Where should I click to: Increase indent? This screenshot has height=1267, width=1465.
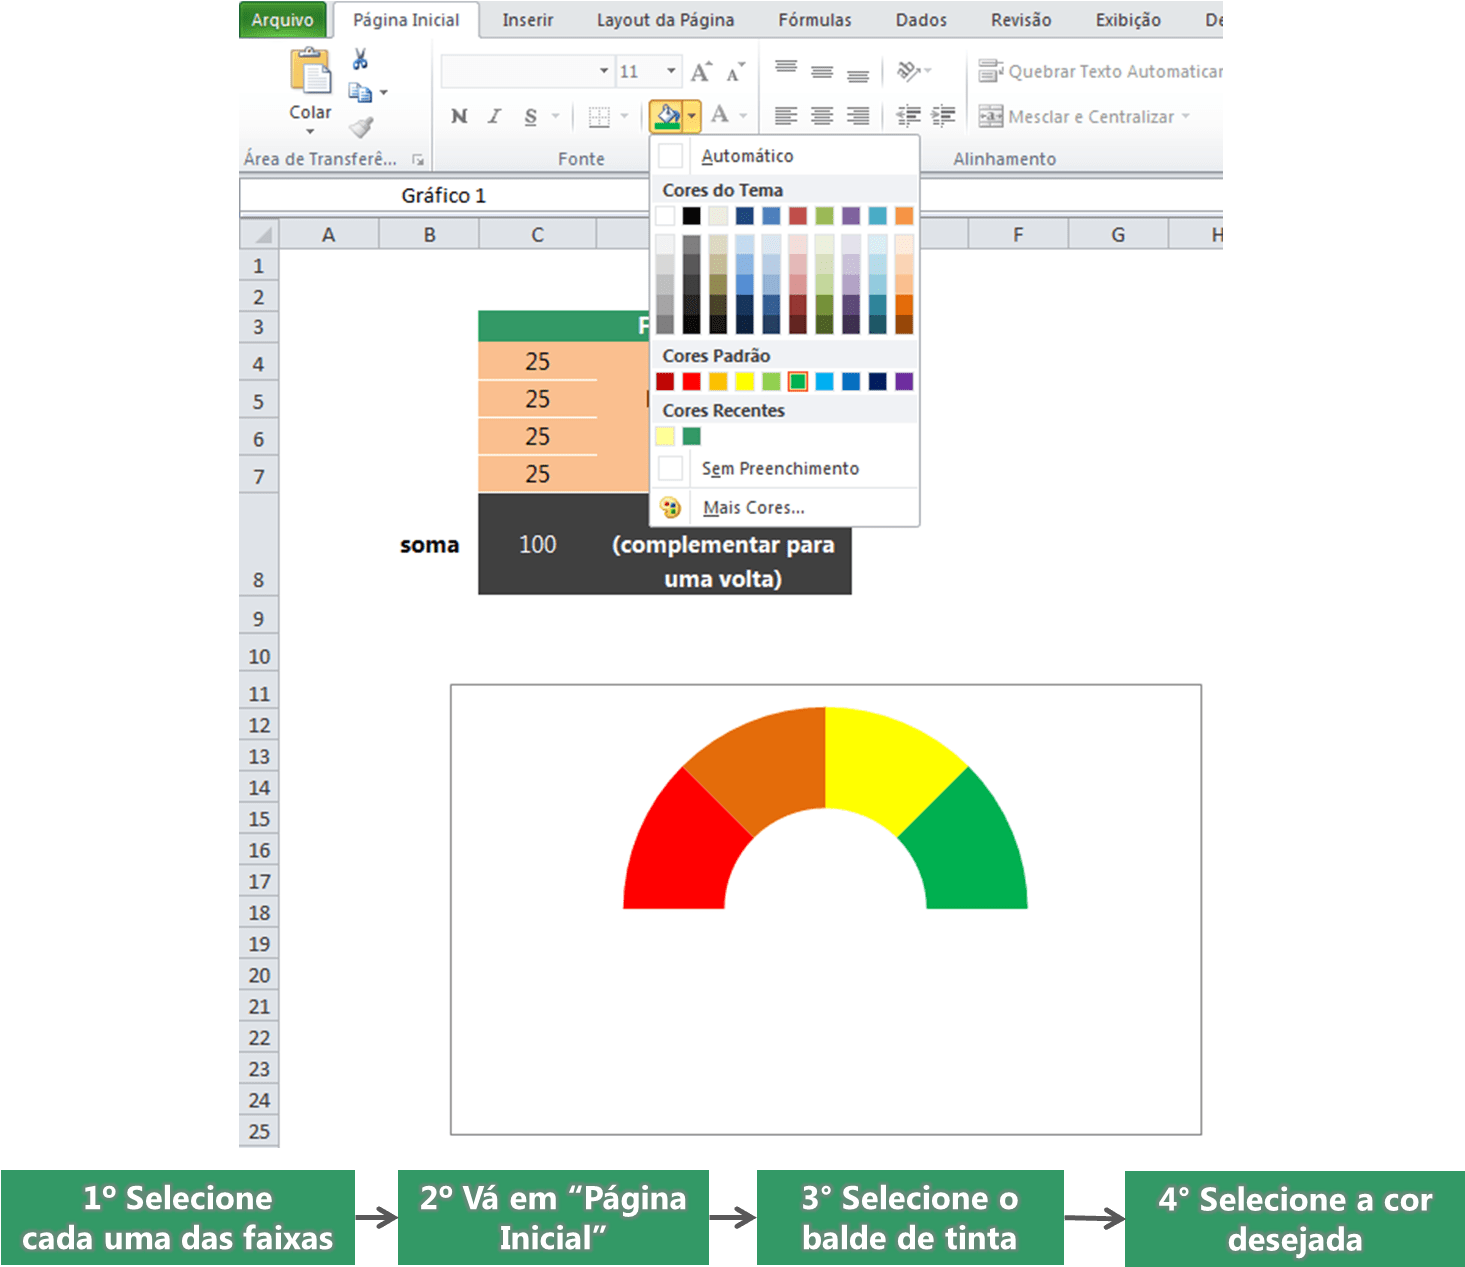[x=943, y=116]
